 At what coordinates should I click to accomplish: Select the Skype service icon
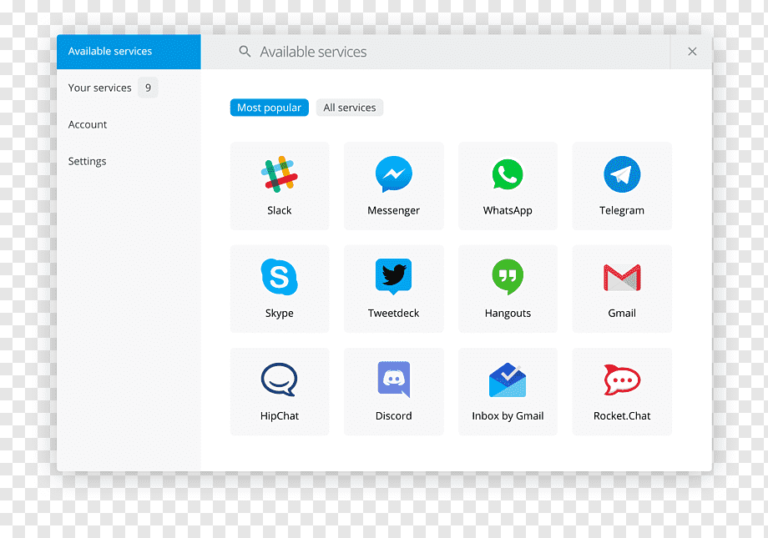coord(279,277)
